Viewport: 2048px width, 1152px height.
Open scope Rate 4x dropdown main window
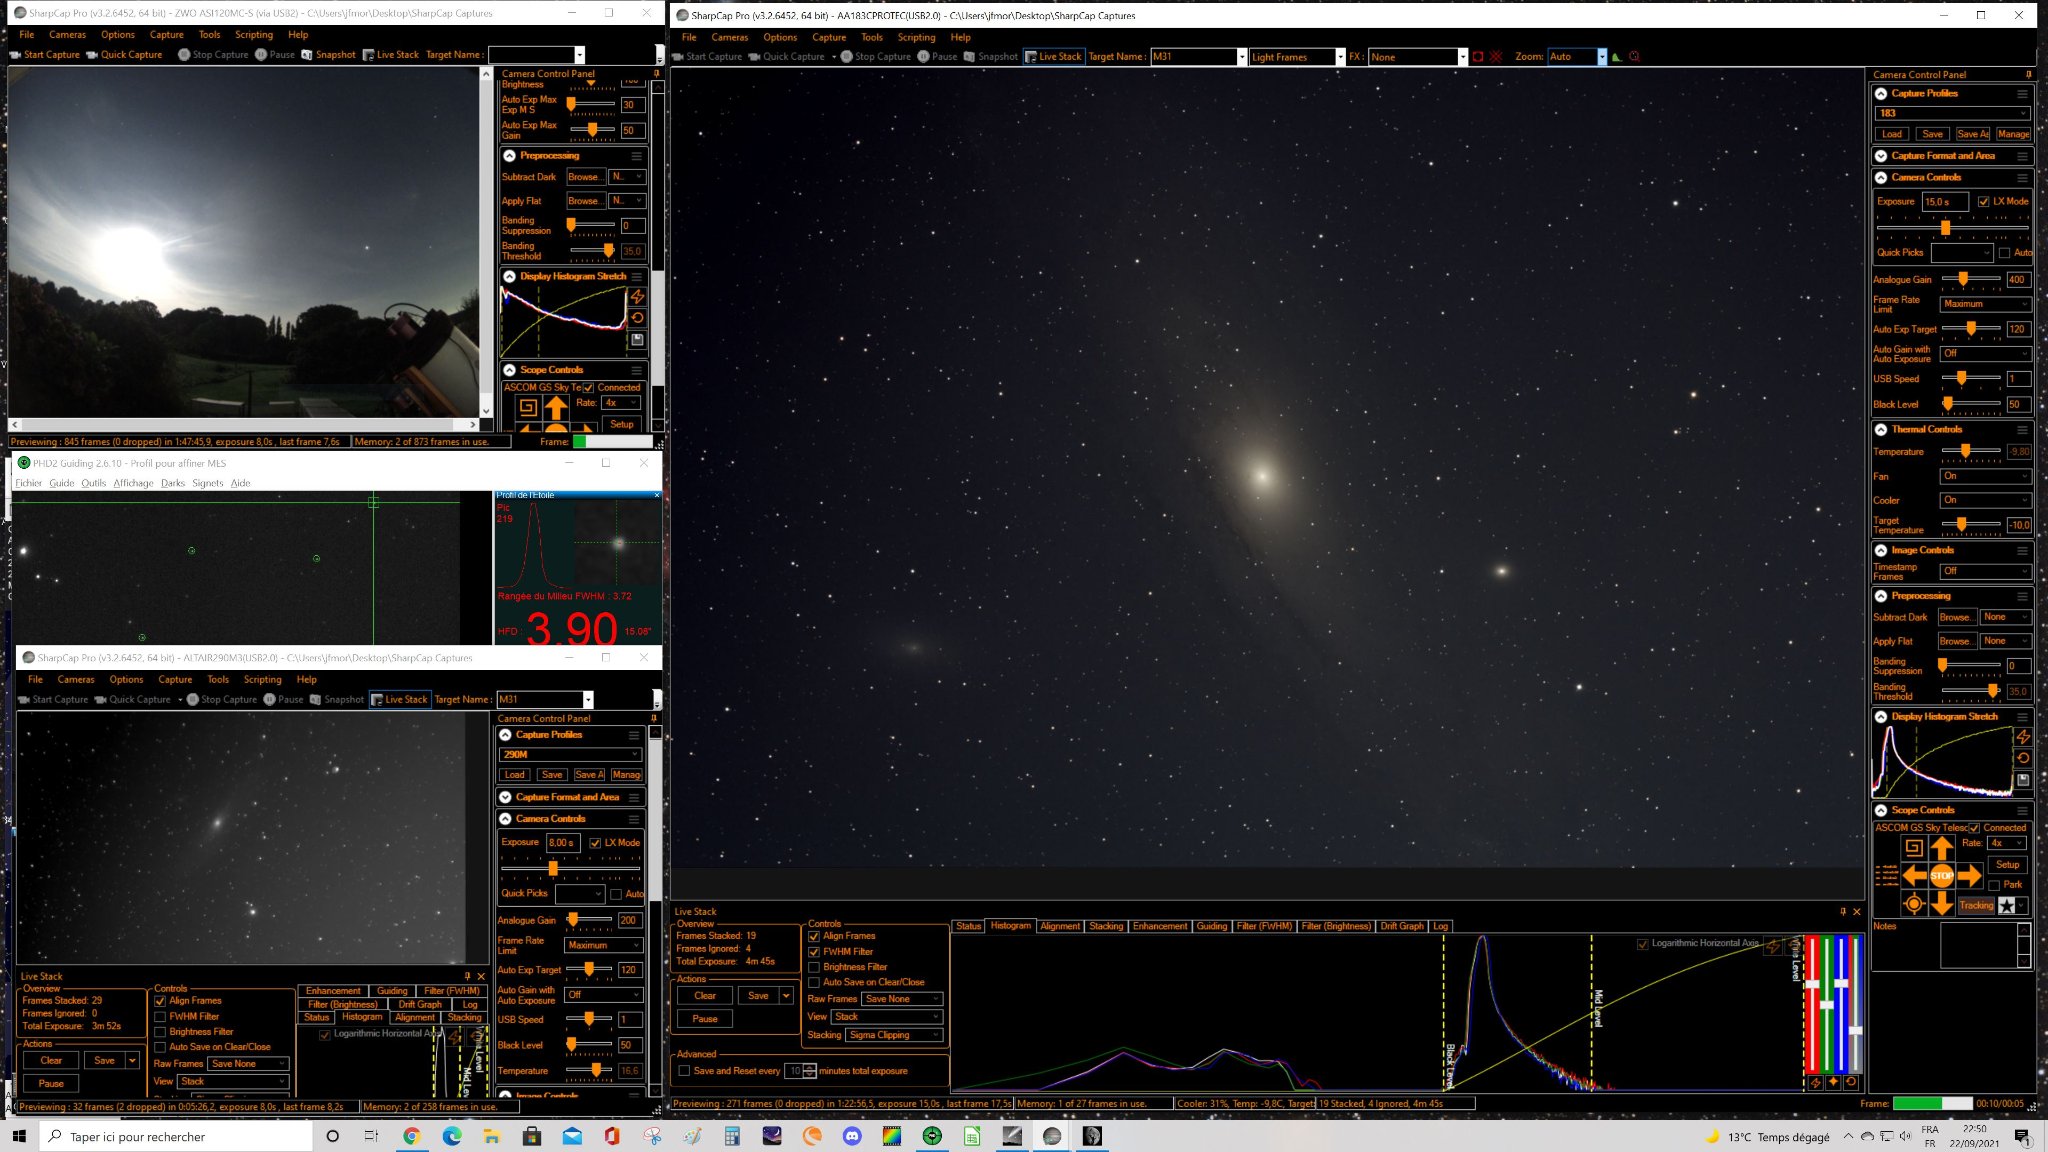(2007, 843)
